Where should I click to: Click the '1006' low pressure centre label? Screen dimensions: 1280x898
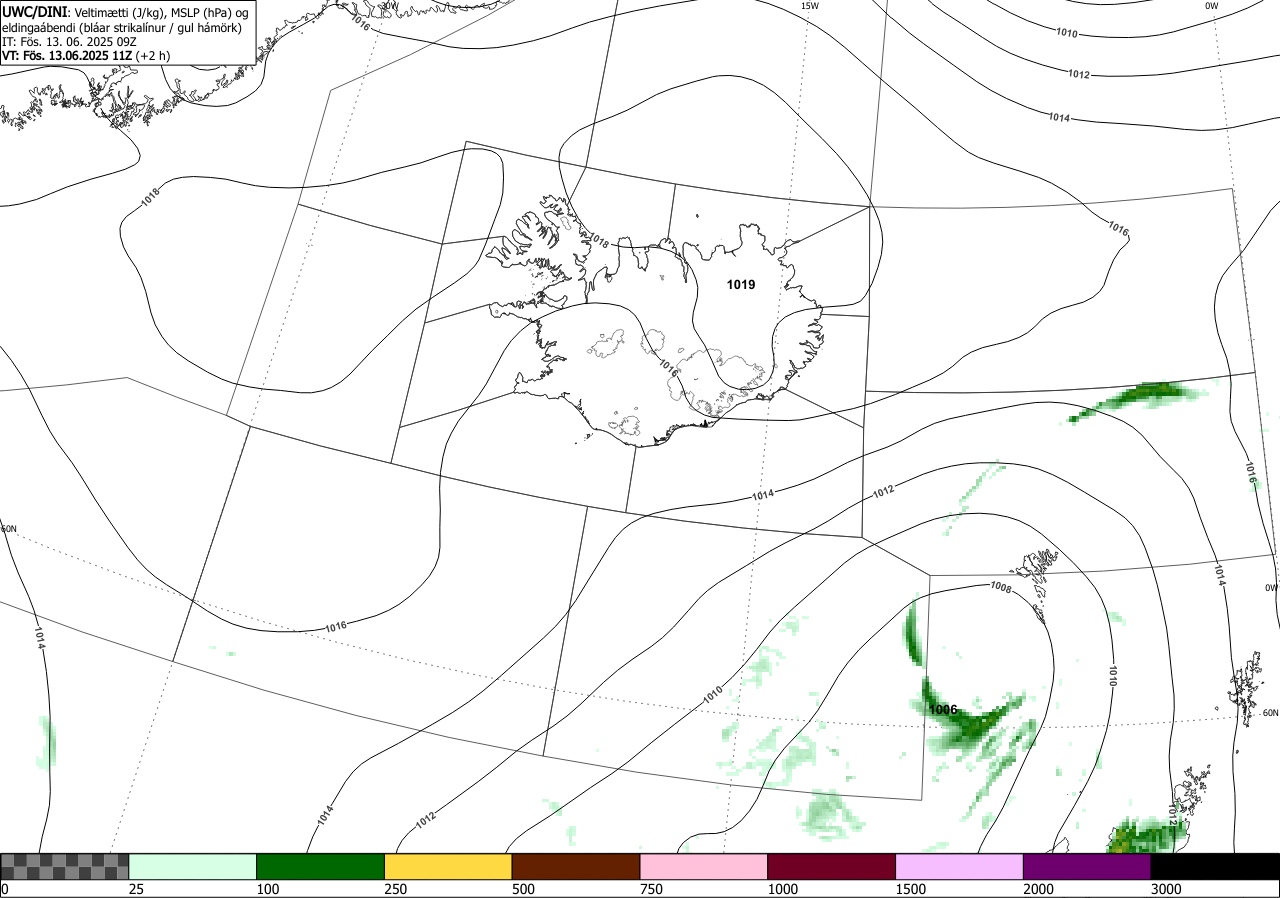pos(943,710)
